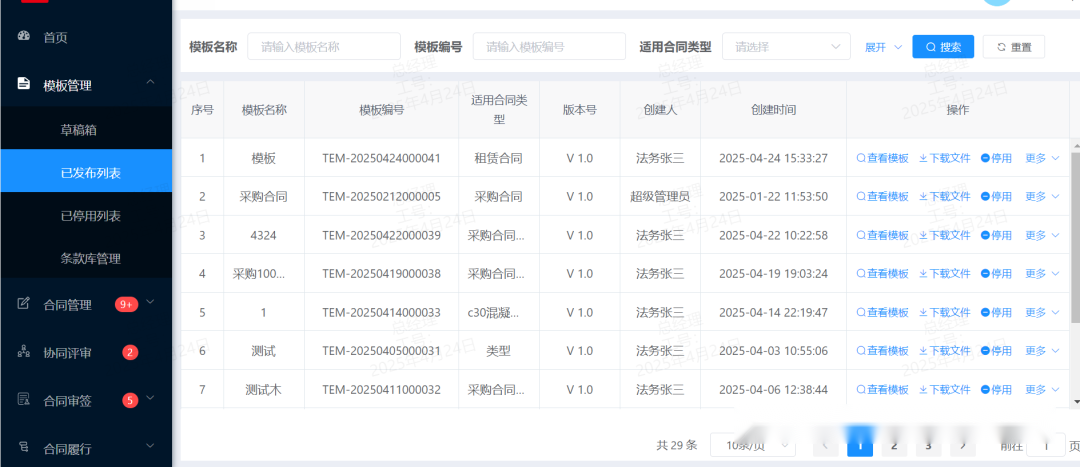Click the blue 搜索 button
The width and height of the screenshot is (1080, 467).
point(942,47)
